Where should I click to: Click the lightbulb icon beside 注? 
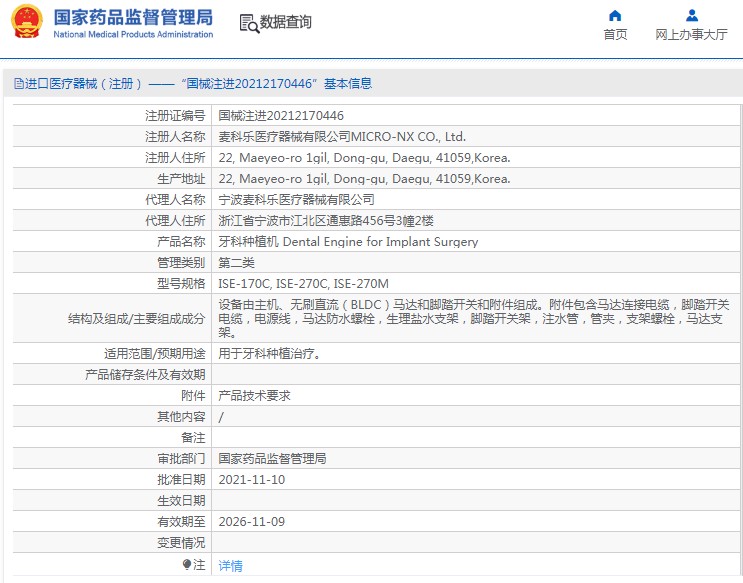click(187, 565)
